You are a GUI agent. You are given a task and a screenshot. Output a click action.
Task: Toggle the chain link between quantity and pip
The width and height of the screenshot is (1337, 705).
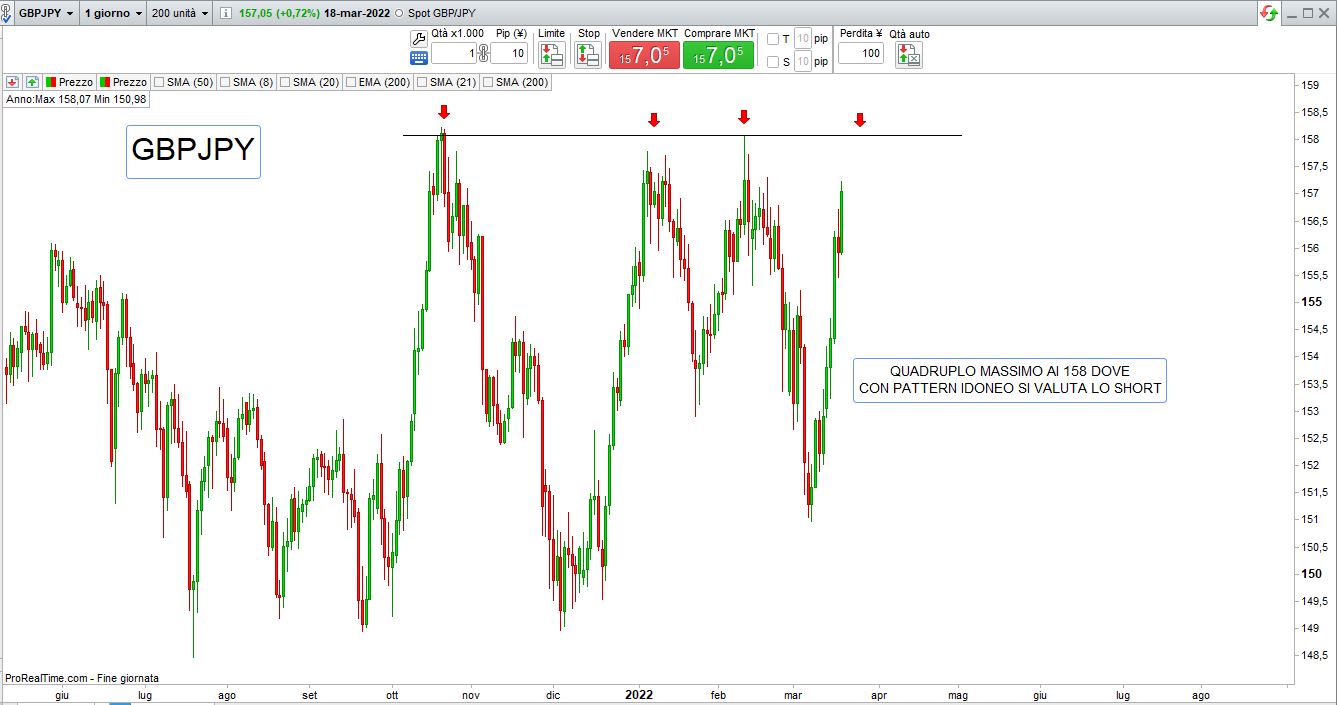pyautogui.click(x=483, y=53)
